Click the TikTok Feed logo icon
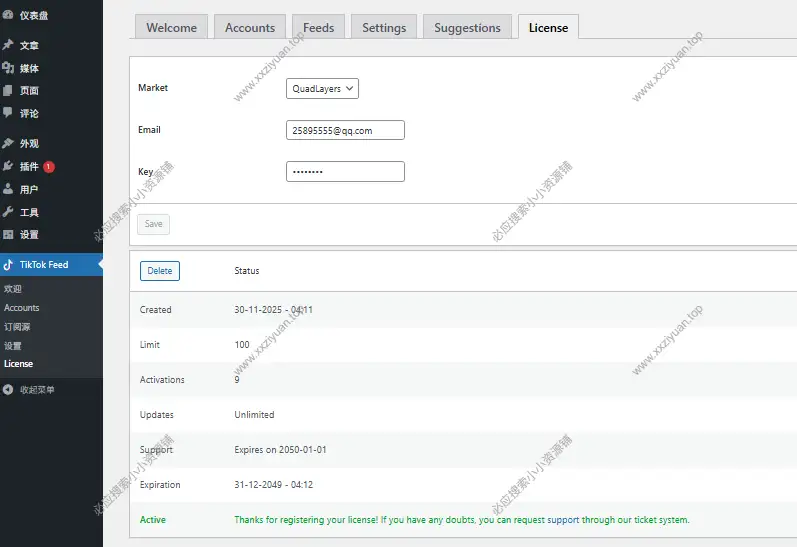The height and width of the screenshot is (547, 797). click(x=8, y=265)
